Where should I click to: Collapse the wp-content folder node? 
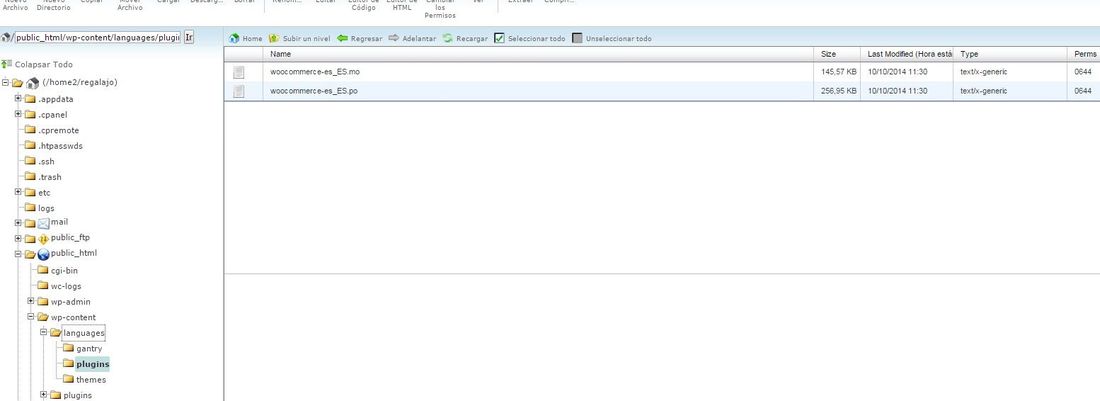(x=31, y=317)
